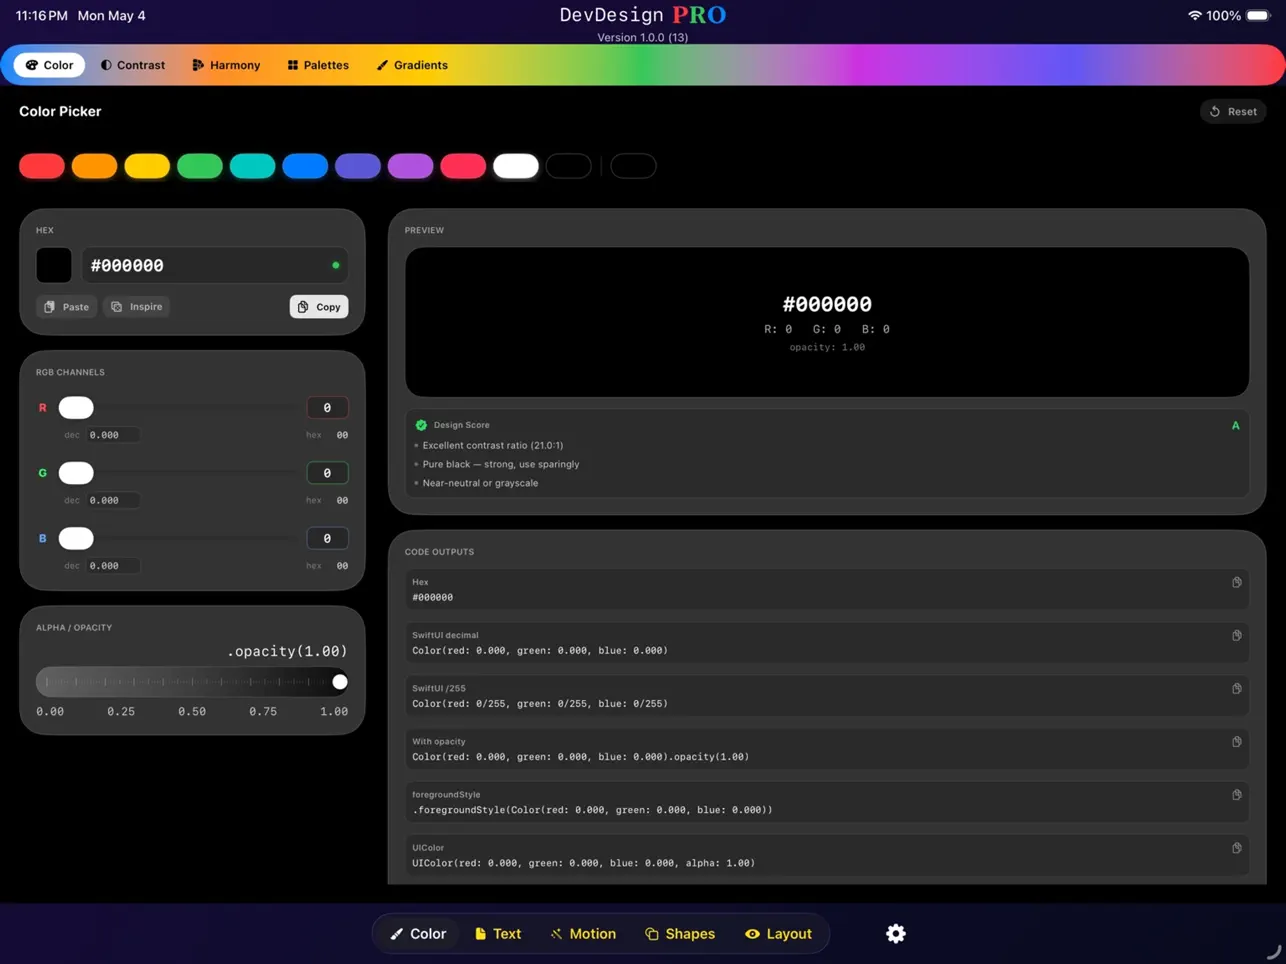Image resolution: width=1286 pixels, height=964 pixels.
Task: Copy the SwiftUI decimal code output
Action: pyautogui.click(x=1236, y=635)
